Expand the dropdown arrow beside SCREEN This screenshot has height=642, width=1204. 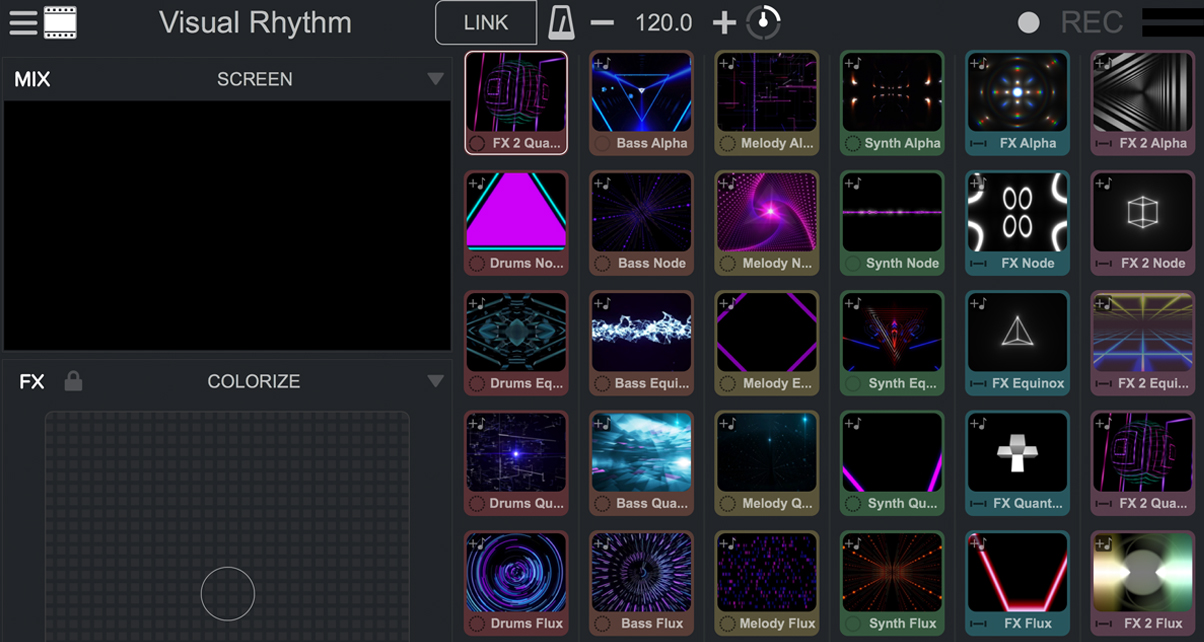click(x=436, y=79)
